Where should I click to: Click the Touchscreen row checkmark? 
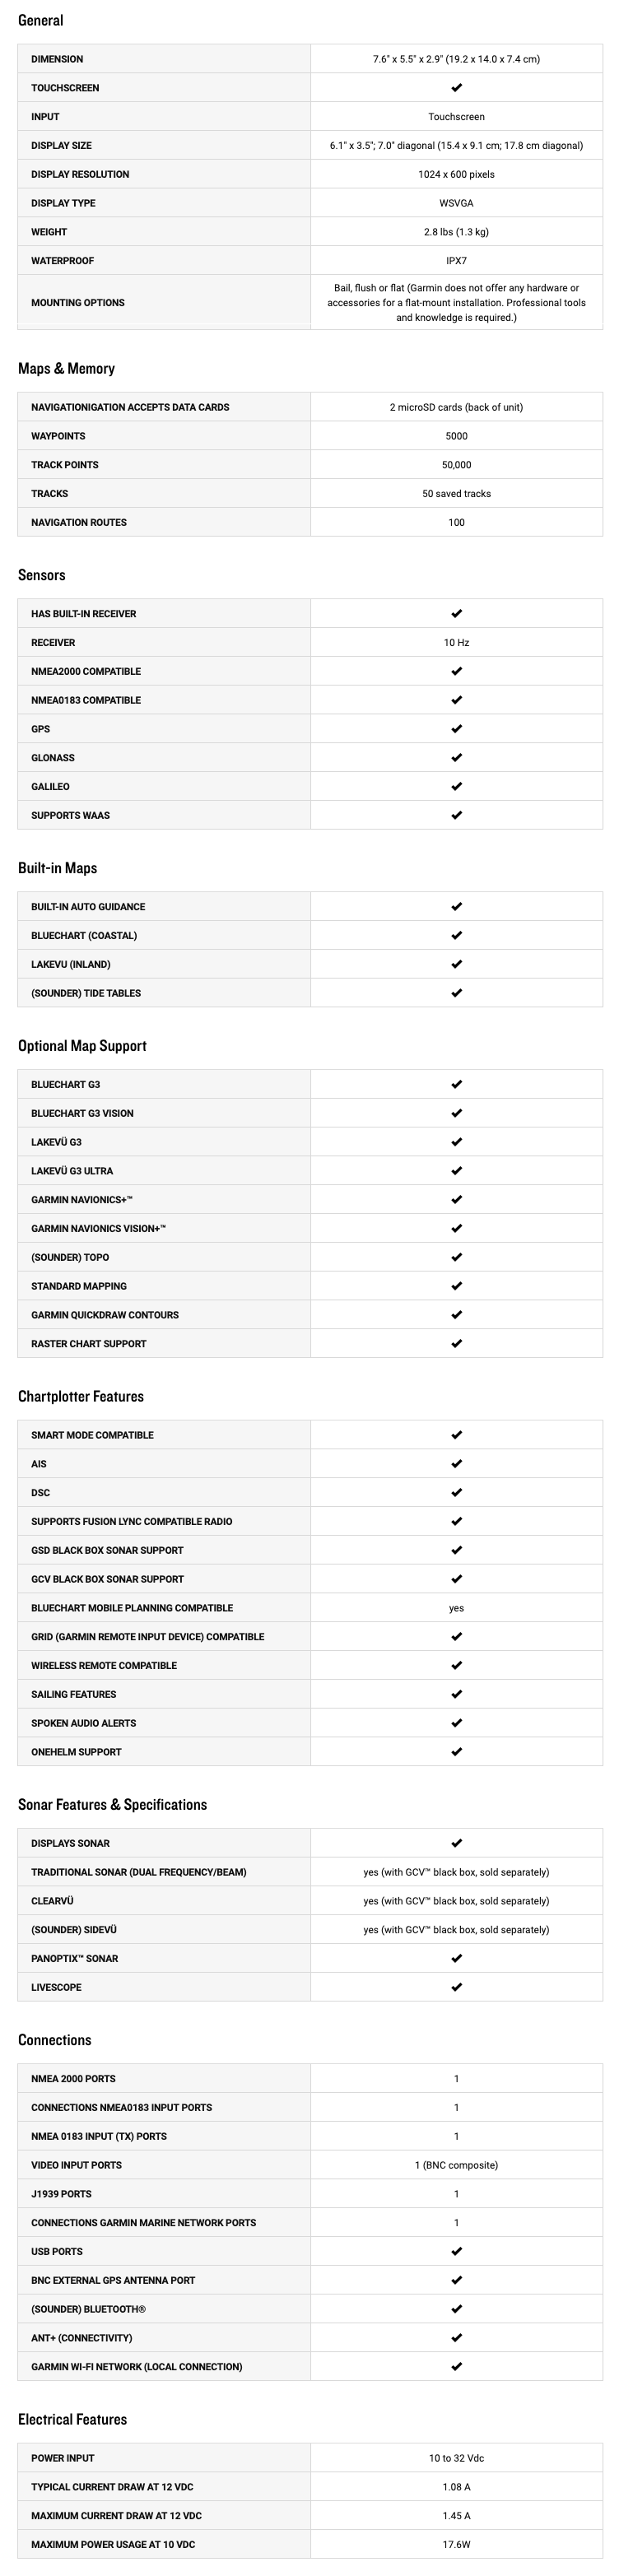[456, 88]
